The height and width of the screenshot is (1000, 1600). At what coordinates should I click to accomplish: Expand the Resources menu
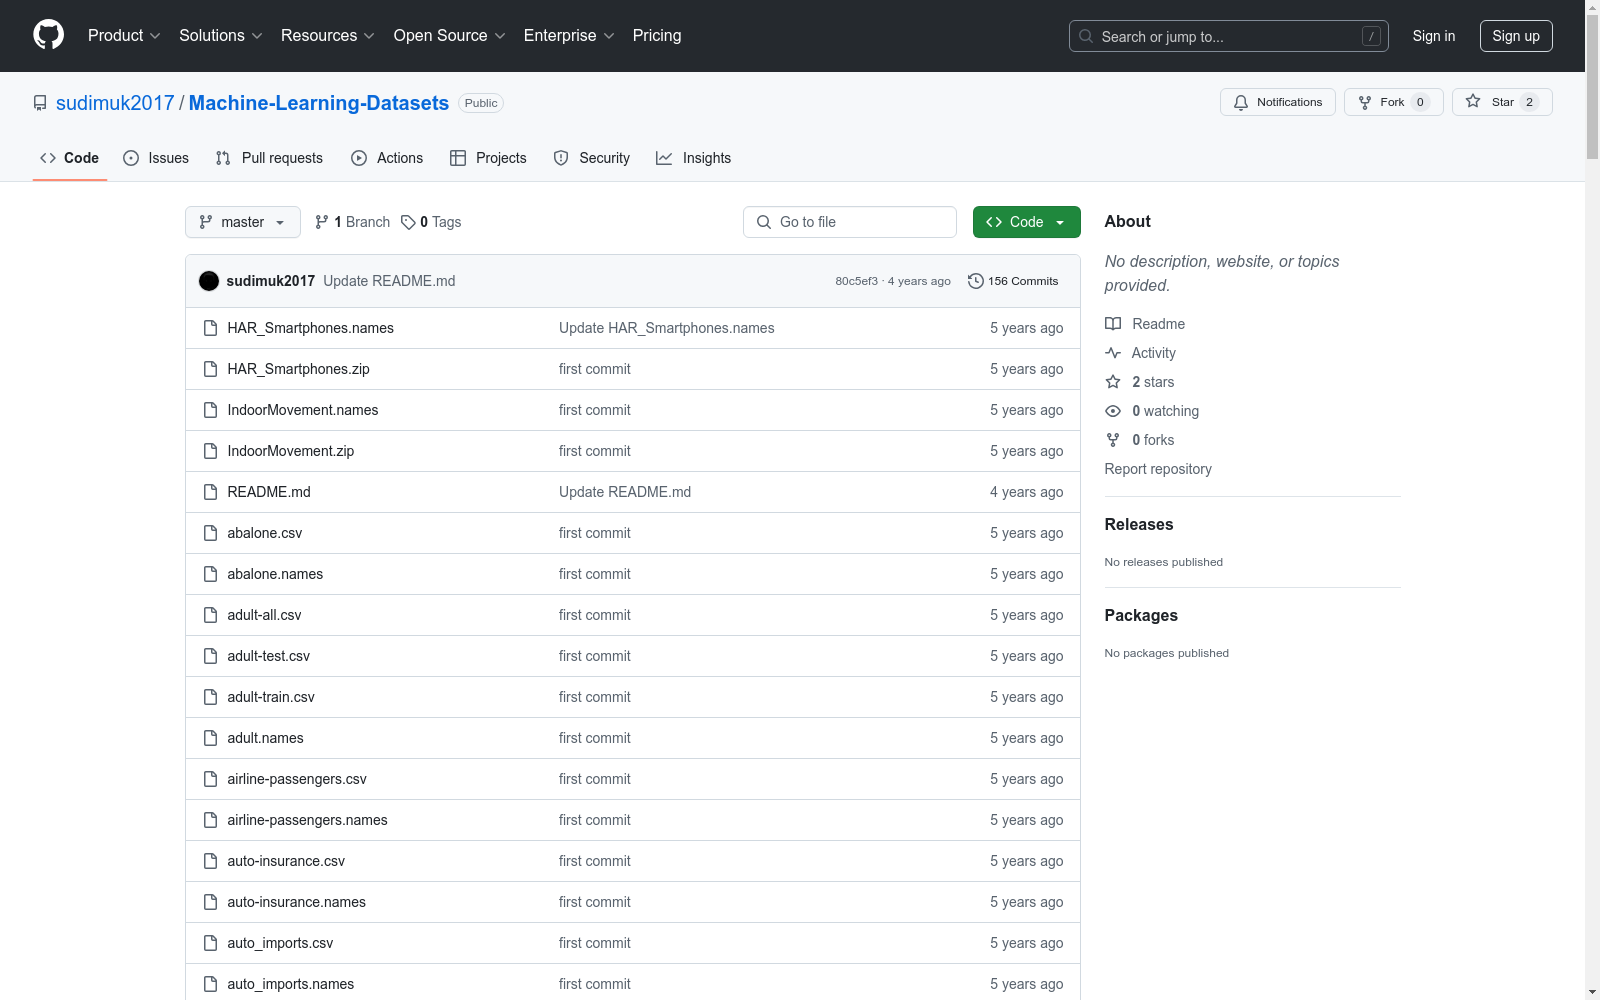(328, 35)
